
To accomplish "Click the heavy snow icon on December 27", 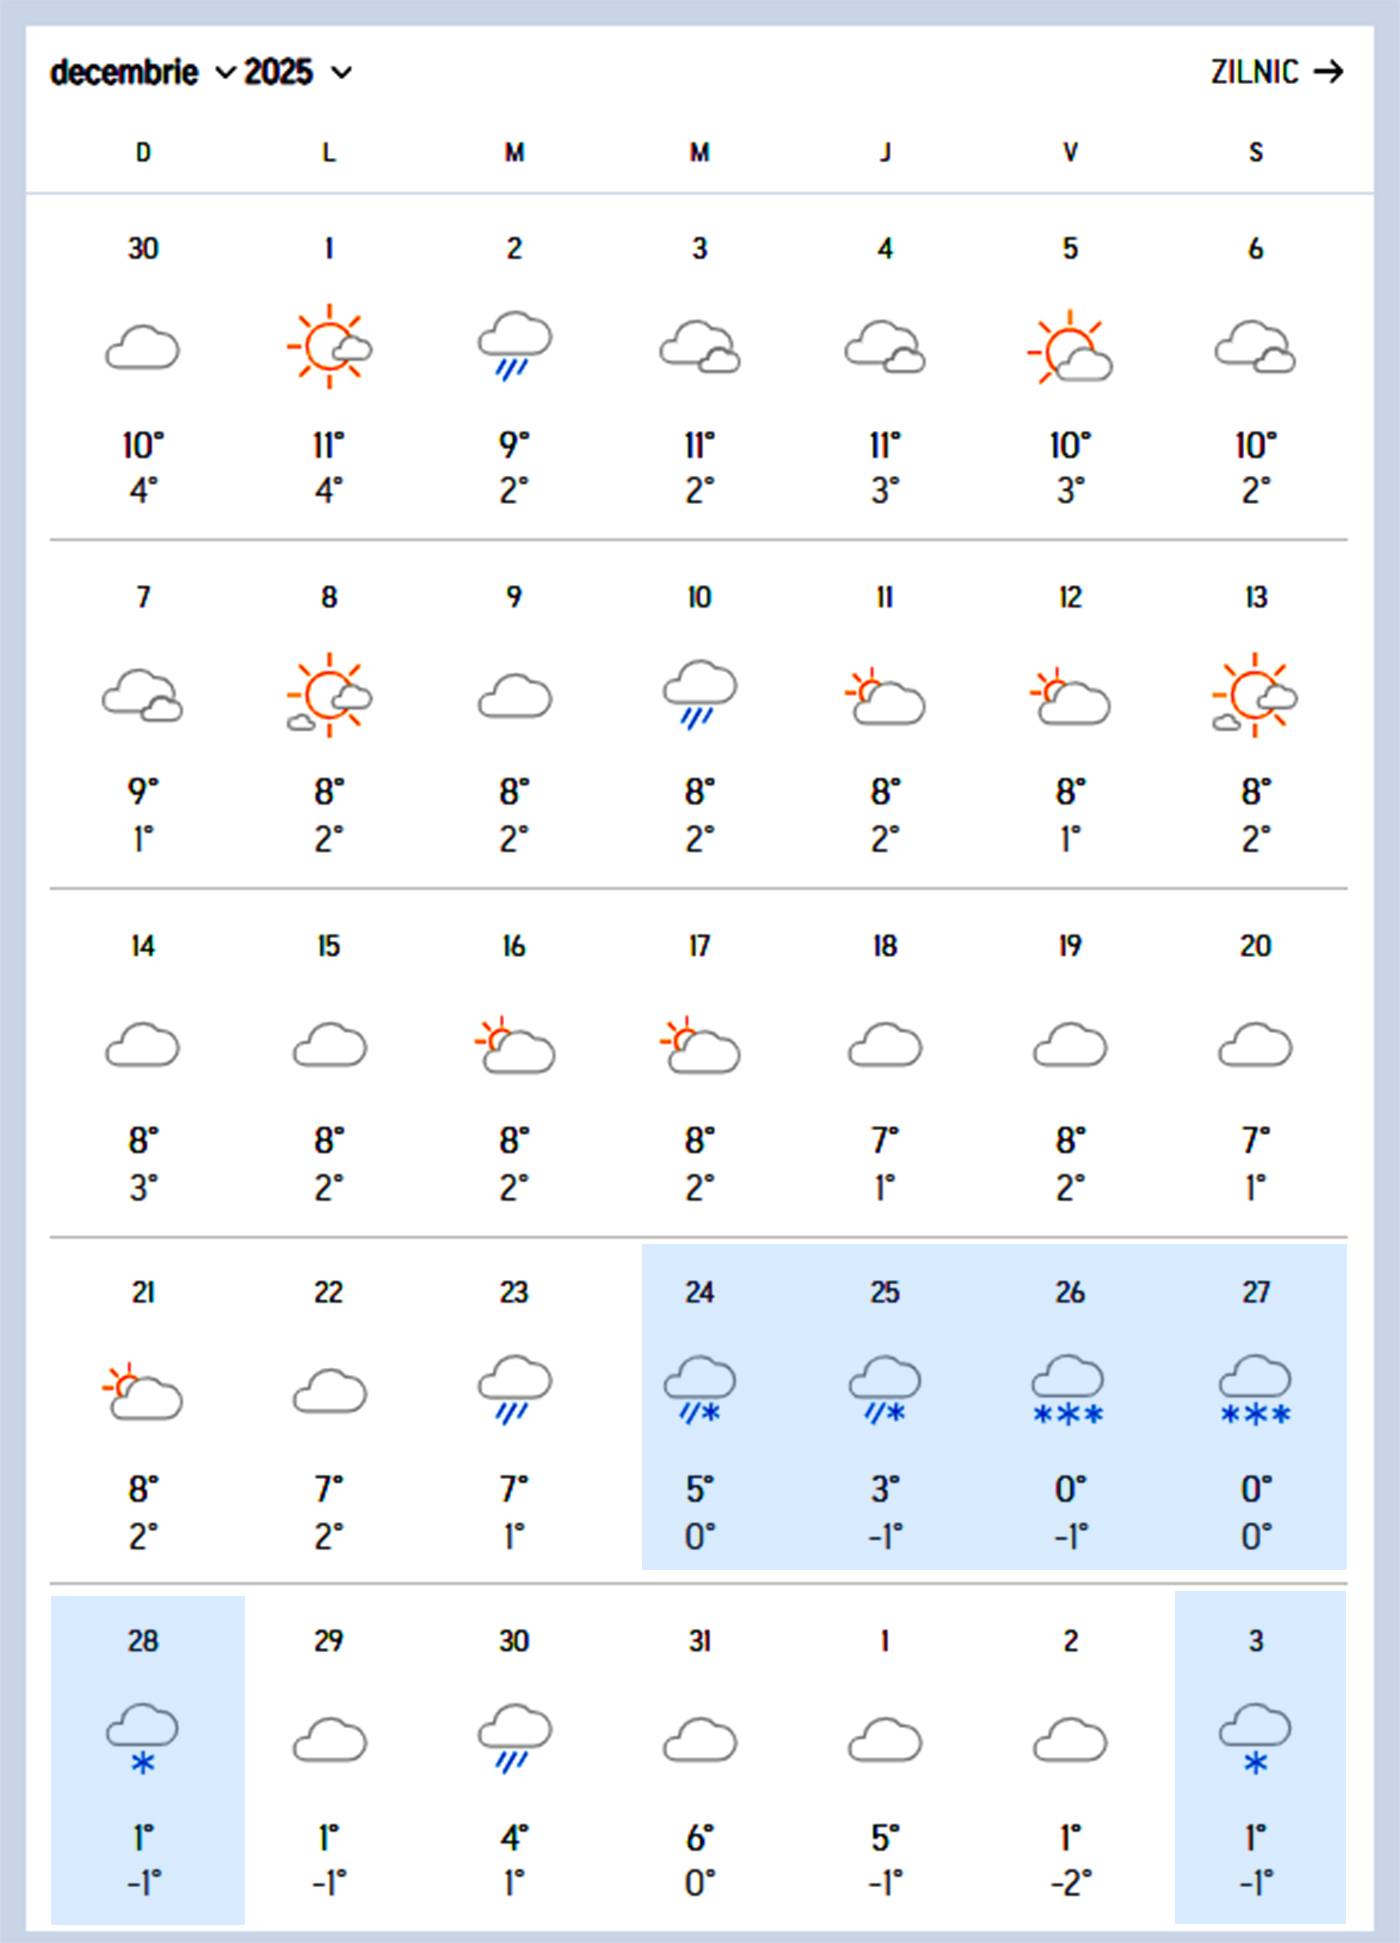I will 1255,1390.
